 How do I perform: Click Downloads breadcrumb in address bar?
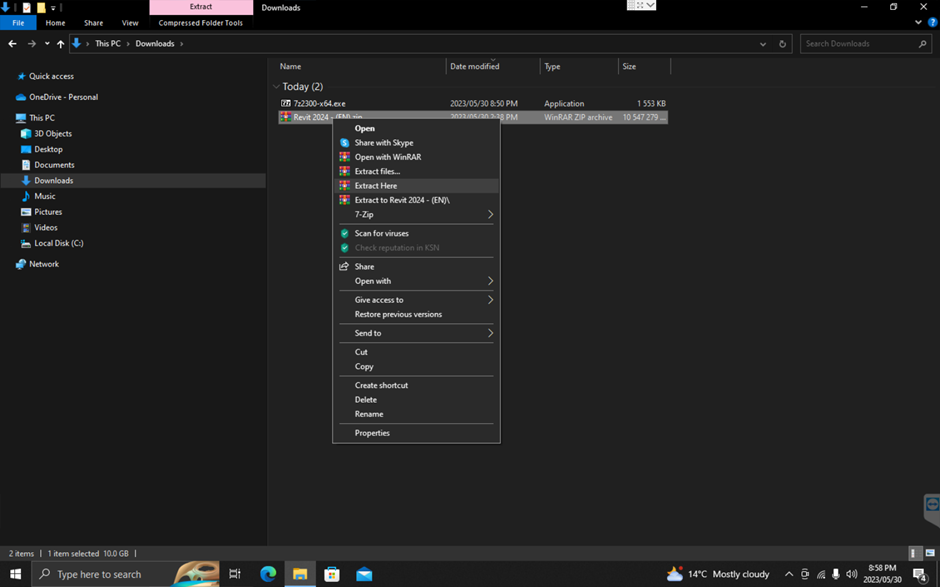click(155, 44)
